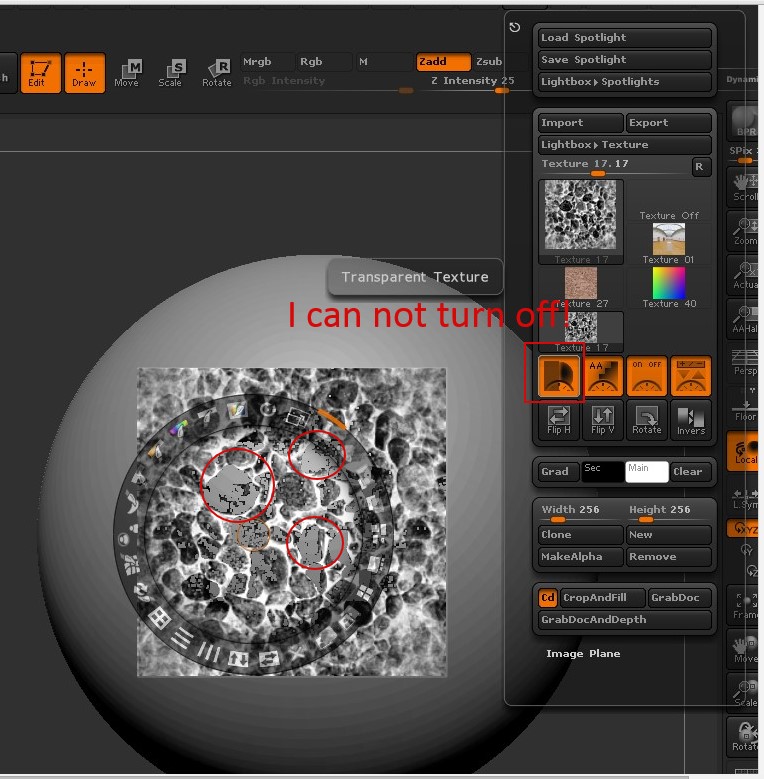The height and width of the screenshot is (779, 764).
Task: Click four-square grid icon at the dial's bottom-left
Action: pos(159,618)
